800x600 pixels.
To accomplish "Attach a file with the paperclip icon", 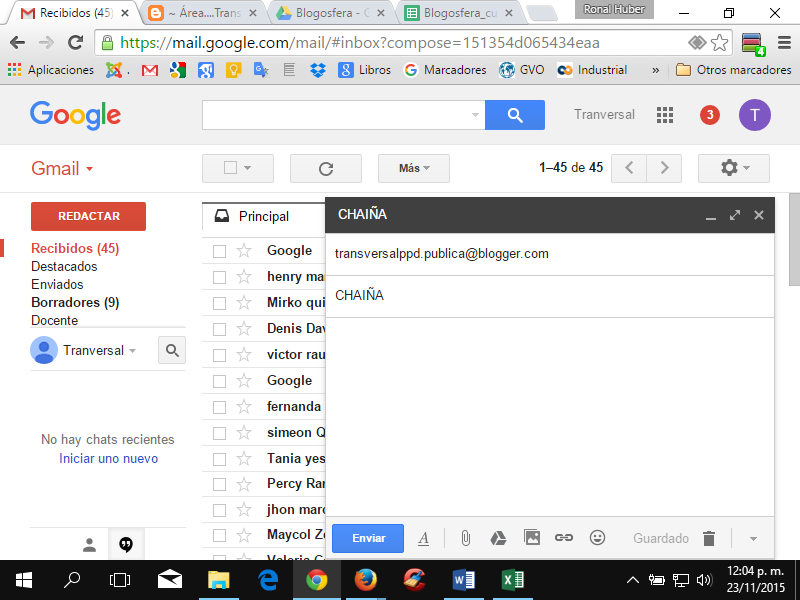I will point(465,538).
